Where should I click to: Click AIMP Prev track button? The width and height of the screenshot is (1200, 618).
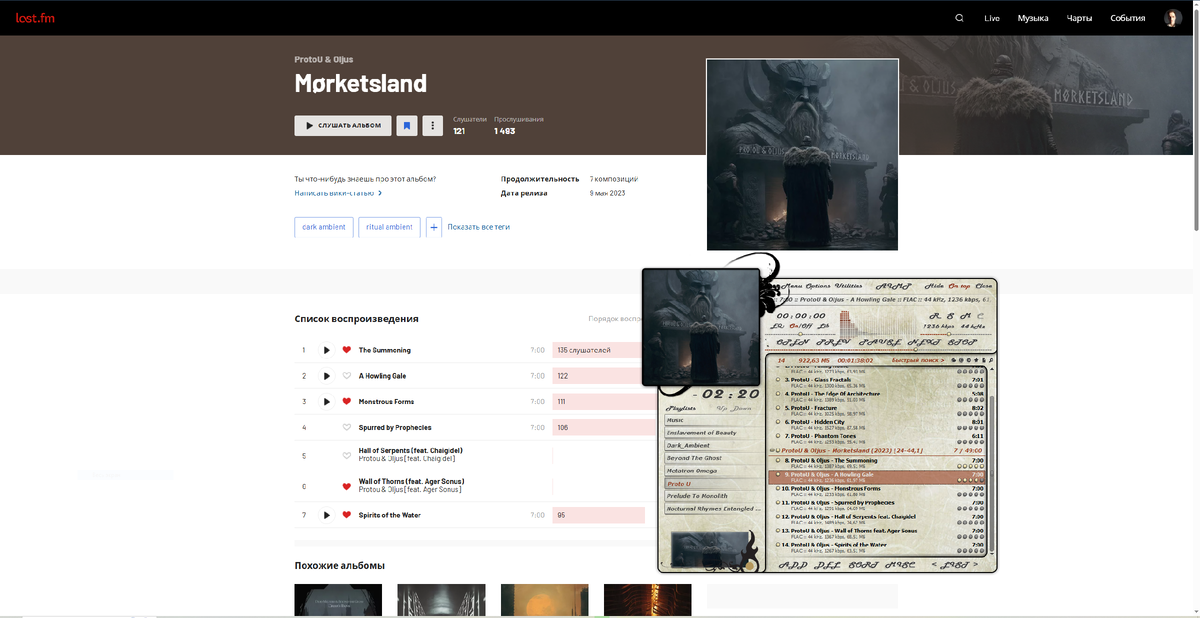point(834,342)
